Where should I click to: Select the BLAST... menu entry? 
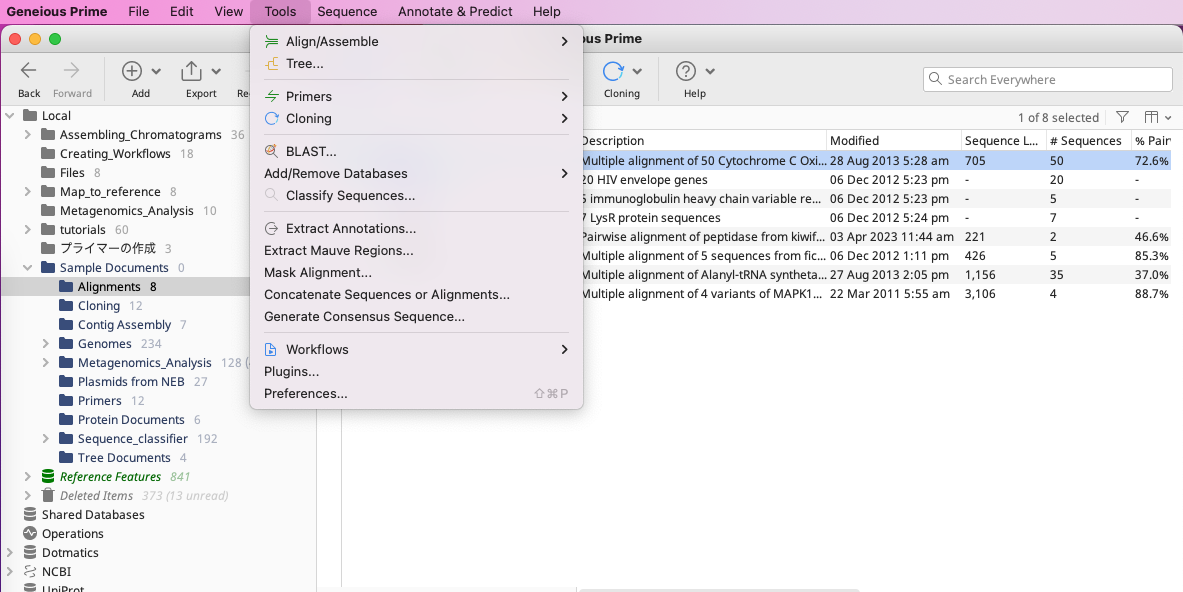(311, 152)
